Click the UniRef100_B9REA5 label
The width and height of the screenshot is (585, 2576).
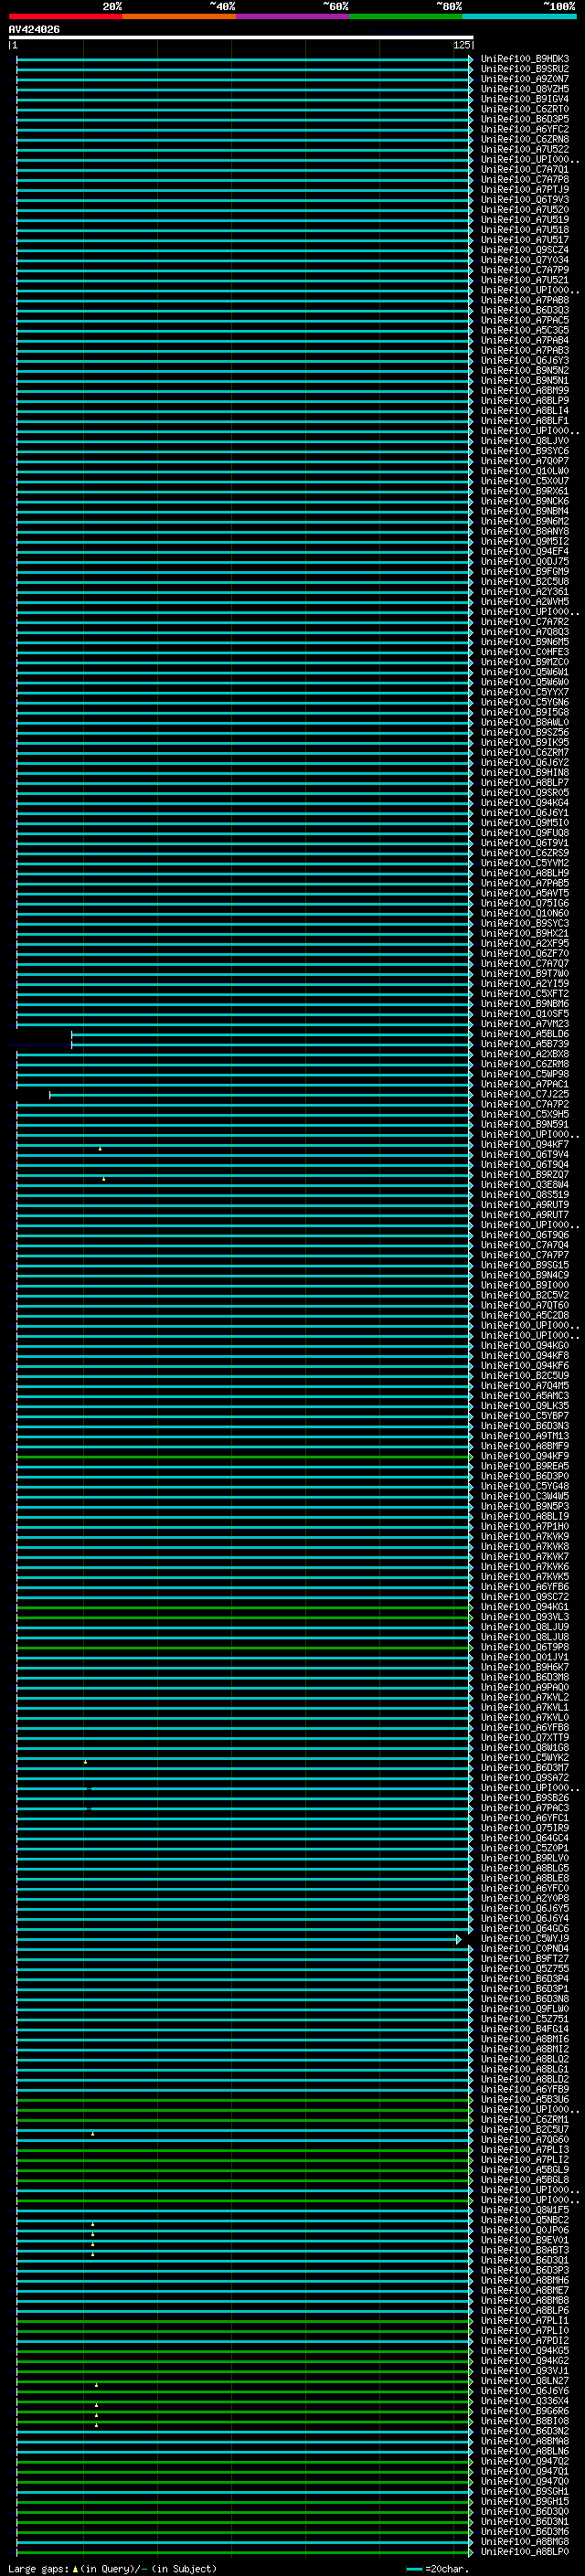tap(525, 1467)
